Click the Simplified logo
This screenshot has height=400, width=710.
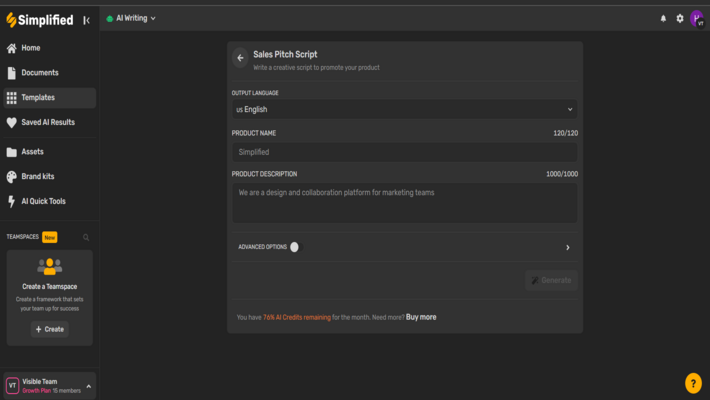click(40, 20)
